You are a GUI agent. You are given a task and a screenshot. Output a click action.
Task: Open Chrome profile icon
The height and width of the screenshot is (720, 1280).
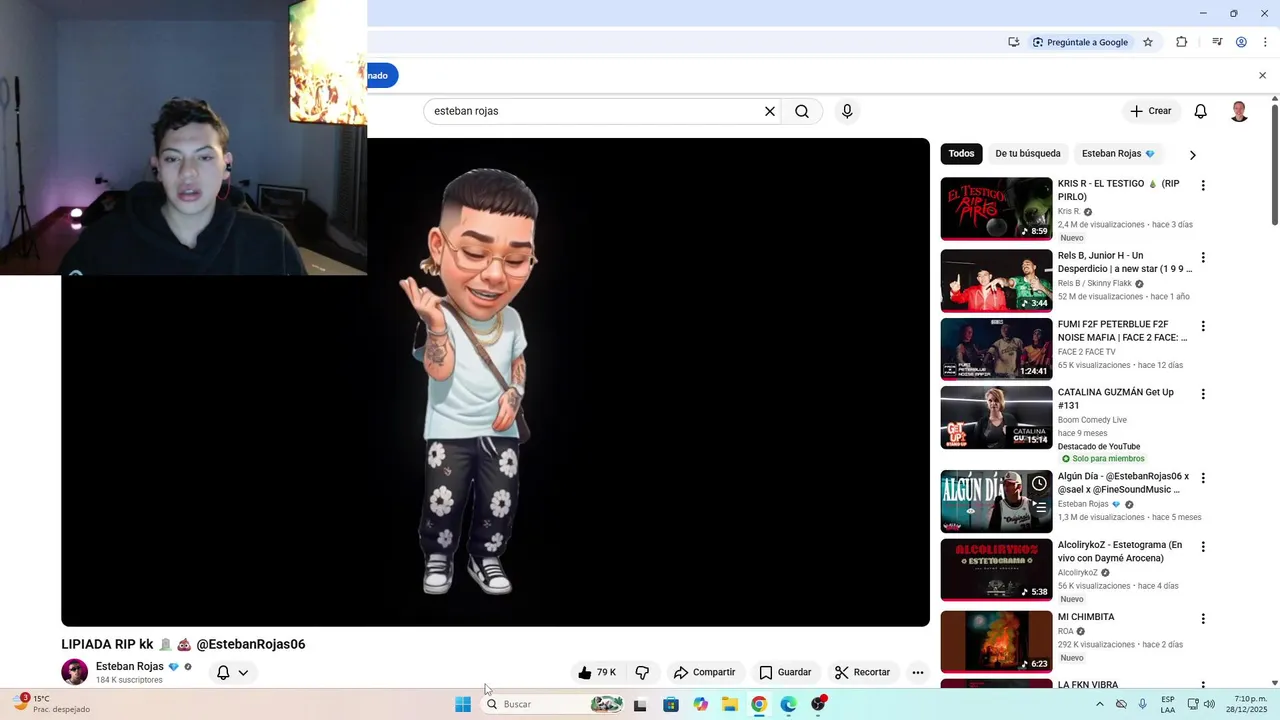[x=1241, y=42]
